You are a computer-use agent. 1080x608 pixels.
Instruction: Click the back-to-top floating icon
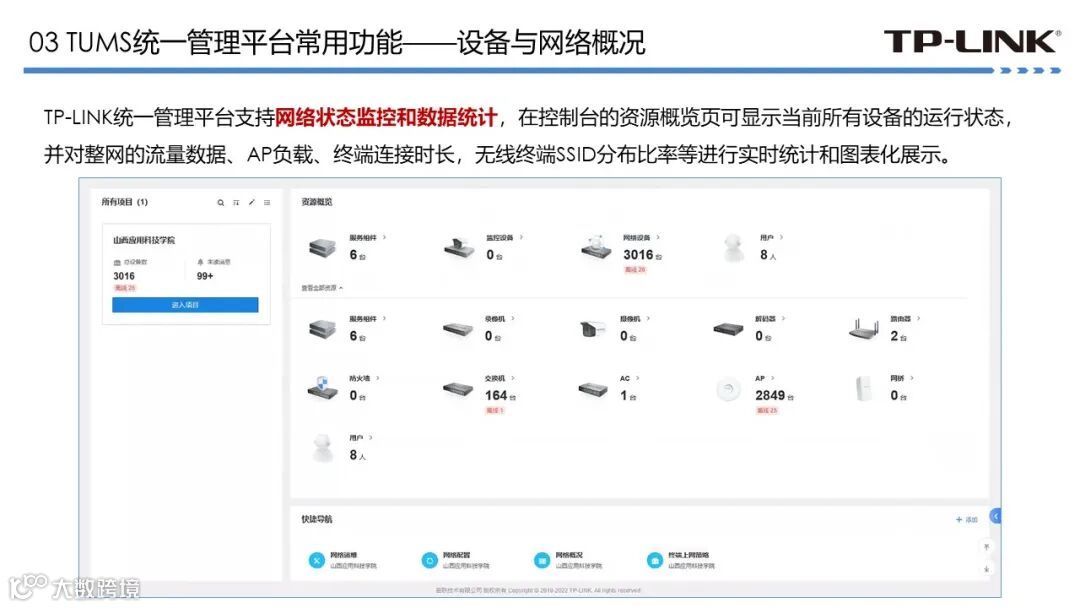(x=986, y=547)
